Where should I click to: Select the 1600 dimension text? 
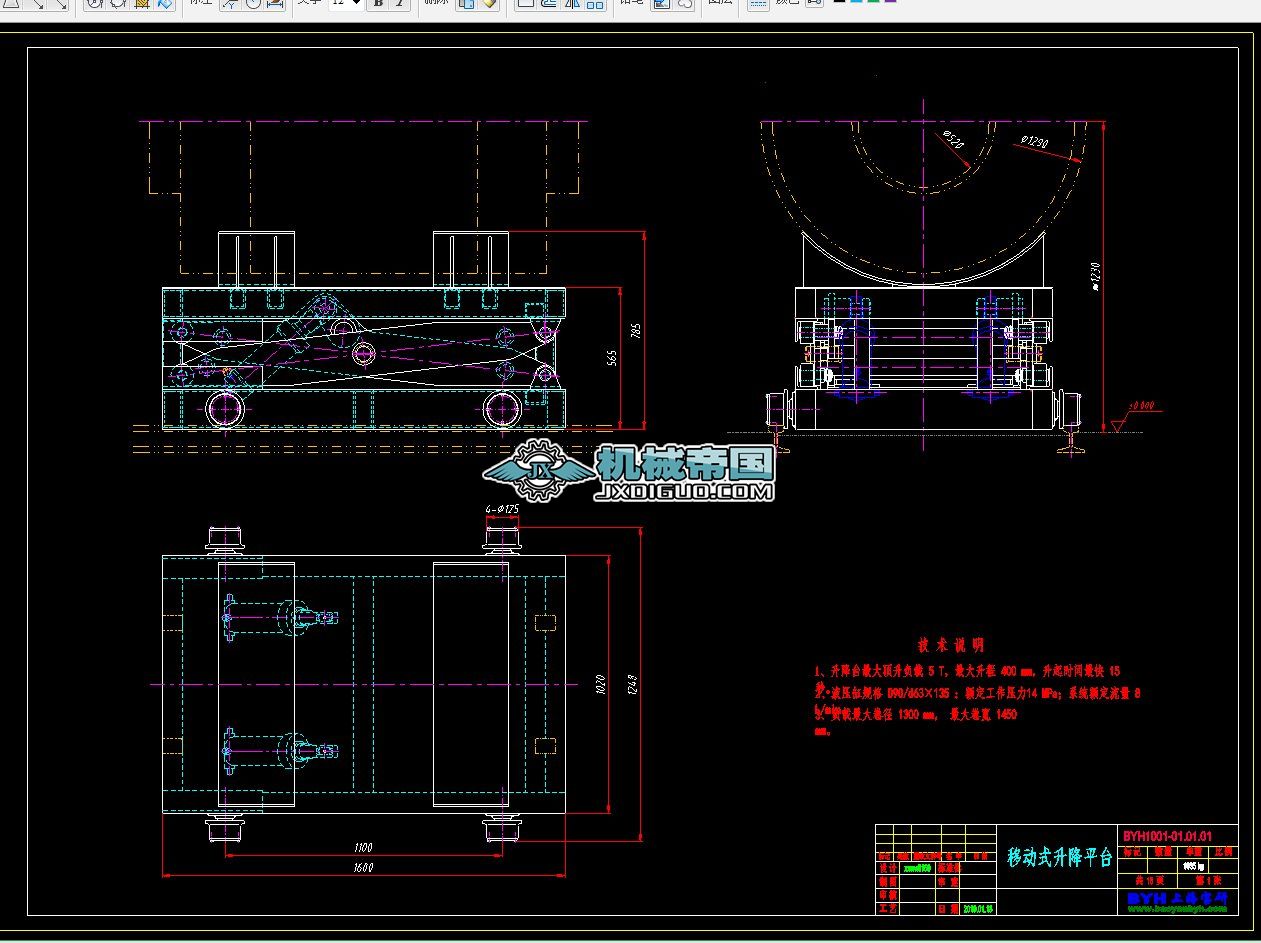tap(363, 868)
